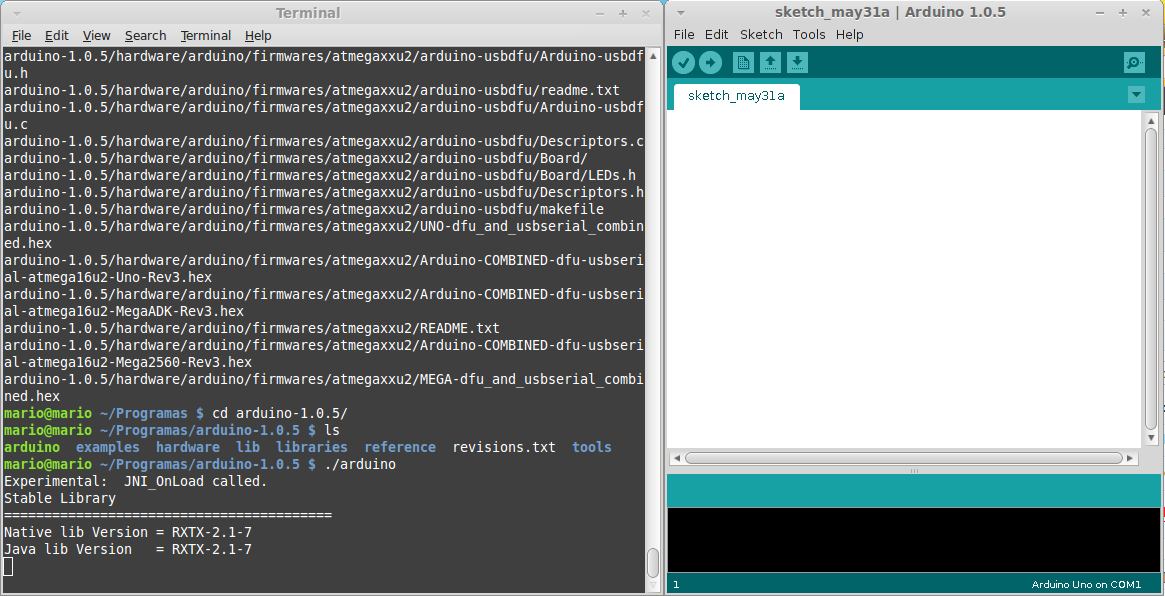Open Arduino window menu arrow in titlebar

pyautogui.click(x=681, y=13)
